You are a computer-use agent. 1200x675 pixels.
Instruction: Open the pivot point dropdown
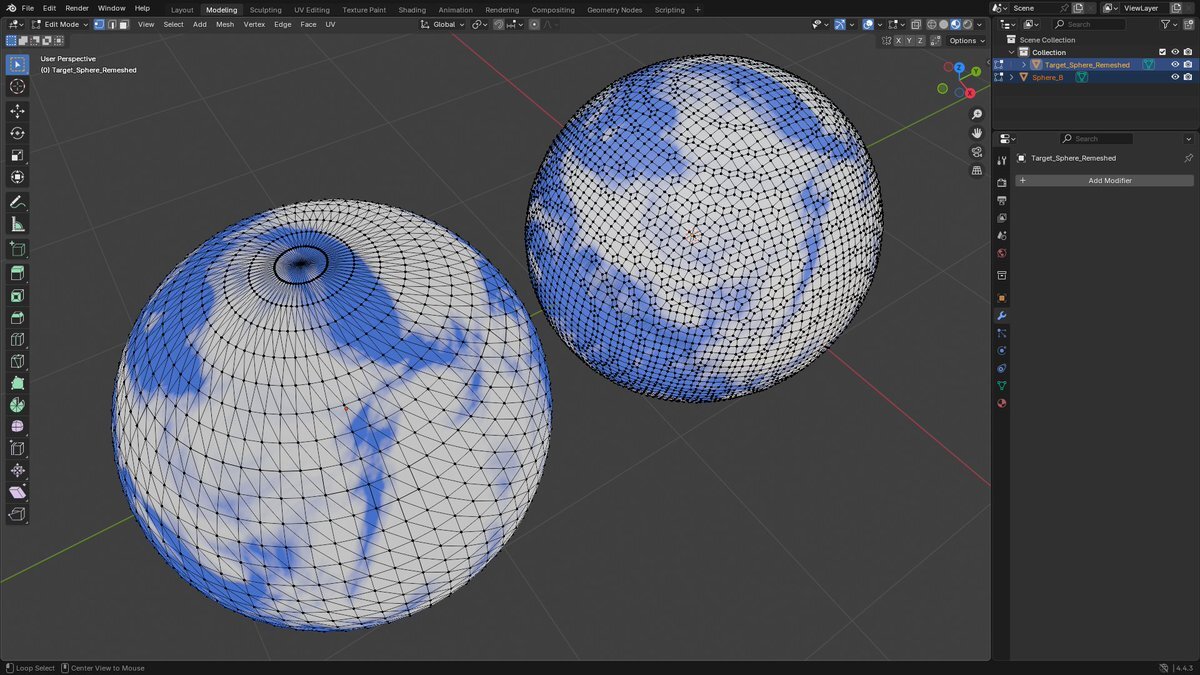tap(480, 24)
